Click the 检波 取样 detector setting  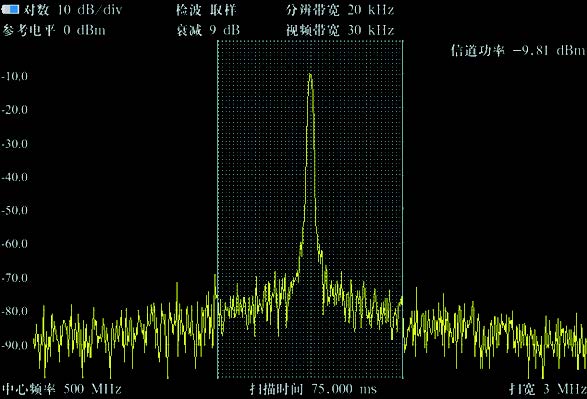[x=206, y=10]
